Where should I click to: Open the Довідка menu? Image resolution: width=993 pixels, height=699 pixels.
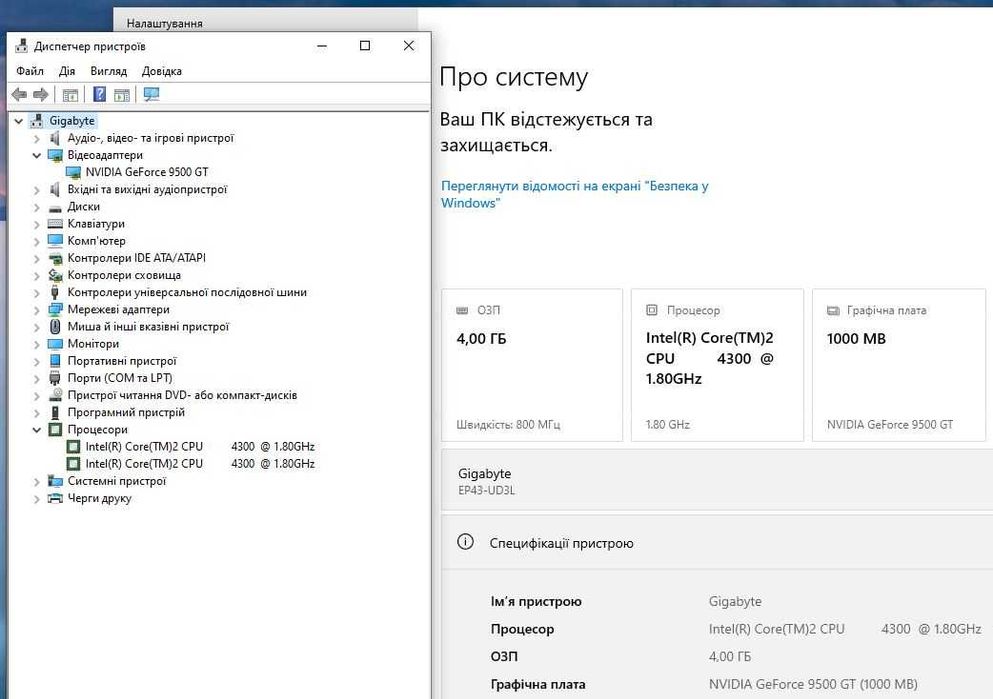point(161,71)
